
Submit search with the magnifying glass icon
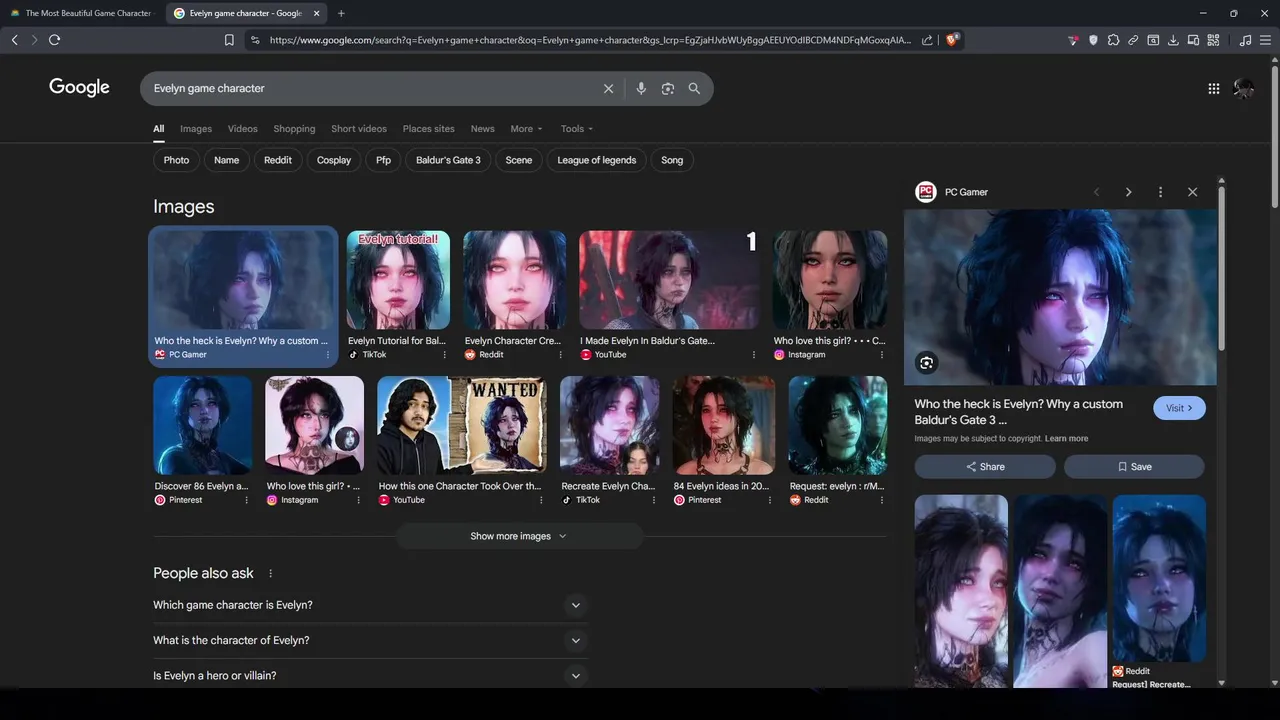694,88
